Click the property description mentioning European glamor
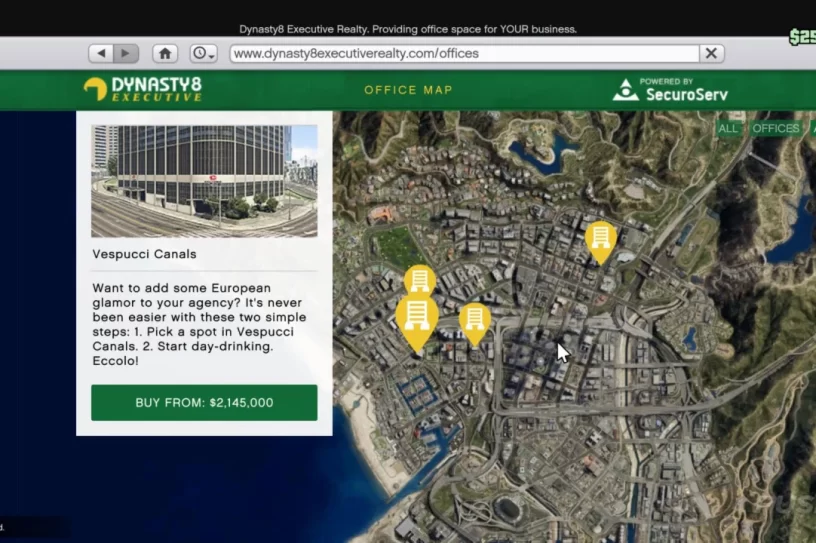The width and height of the screenshot is (816, 543). (x=199, y=324)
